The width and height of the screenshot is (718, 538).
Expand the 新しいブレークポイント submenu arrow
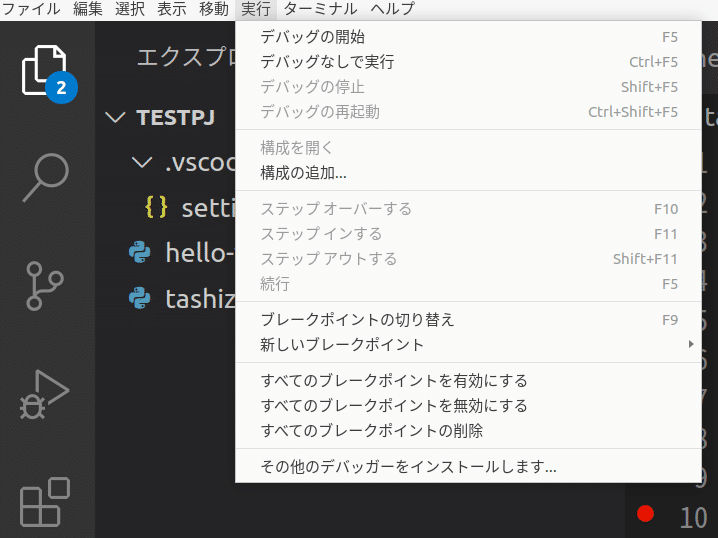691,344
